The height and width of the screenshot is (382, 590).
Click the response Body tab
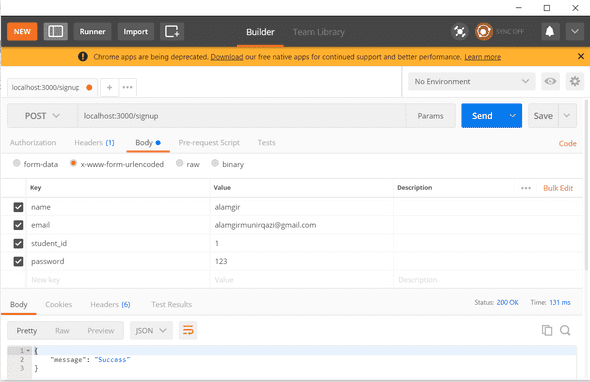(18, 304)
